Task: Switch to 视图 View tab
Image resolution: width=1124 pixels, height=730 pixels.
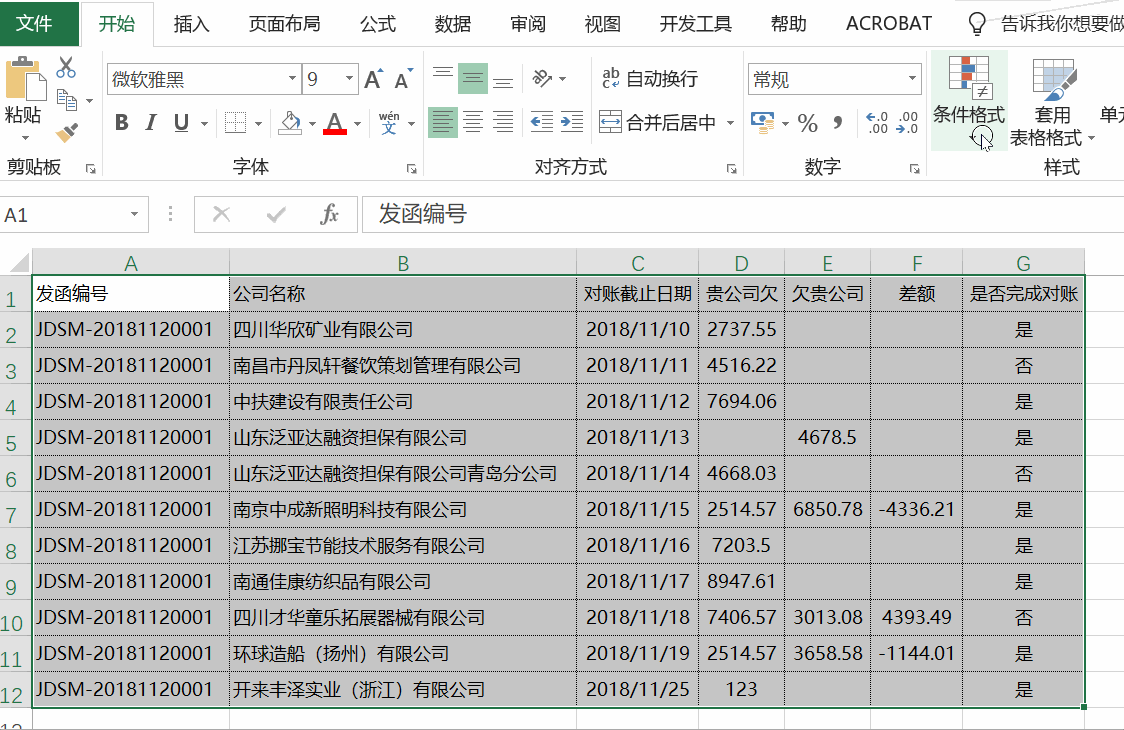Action: coord(602,24)
